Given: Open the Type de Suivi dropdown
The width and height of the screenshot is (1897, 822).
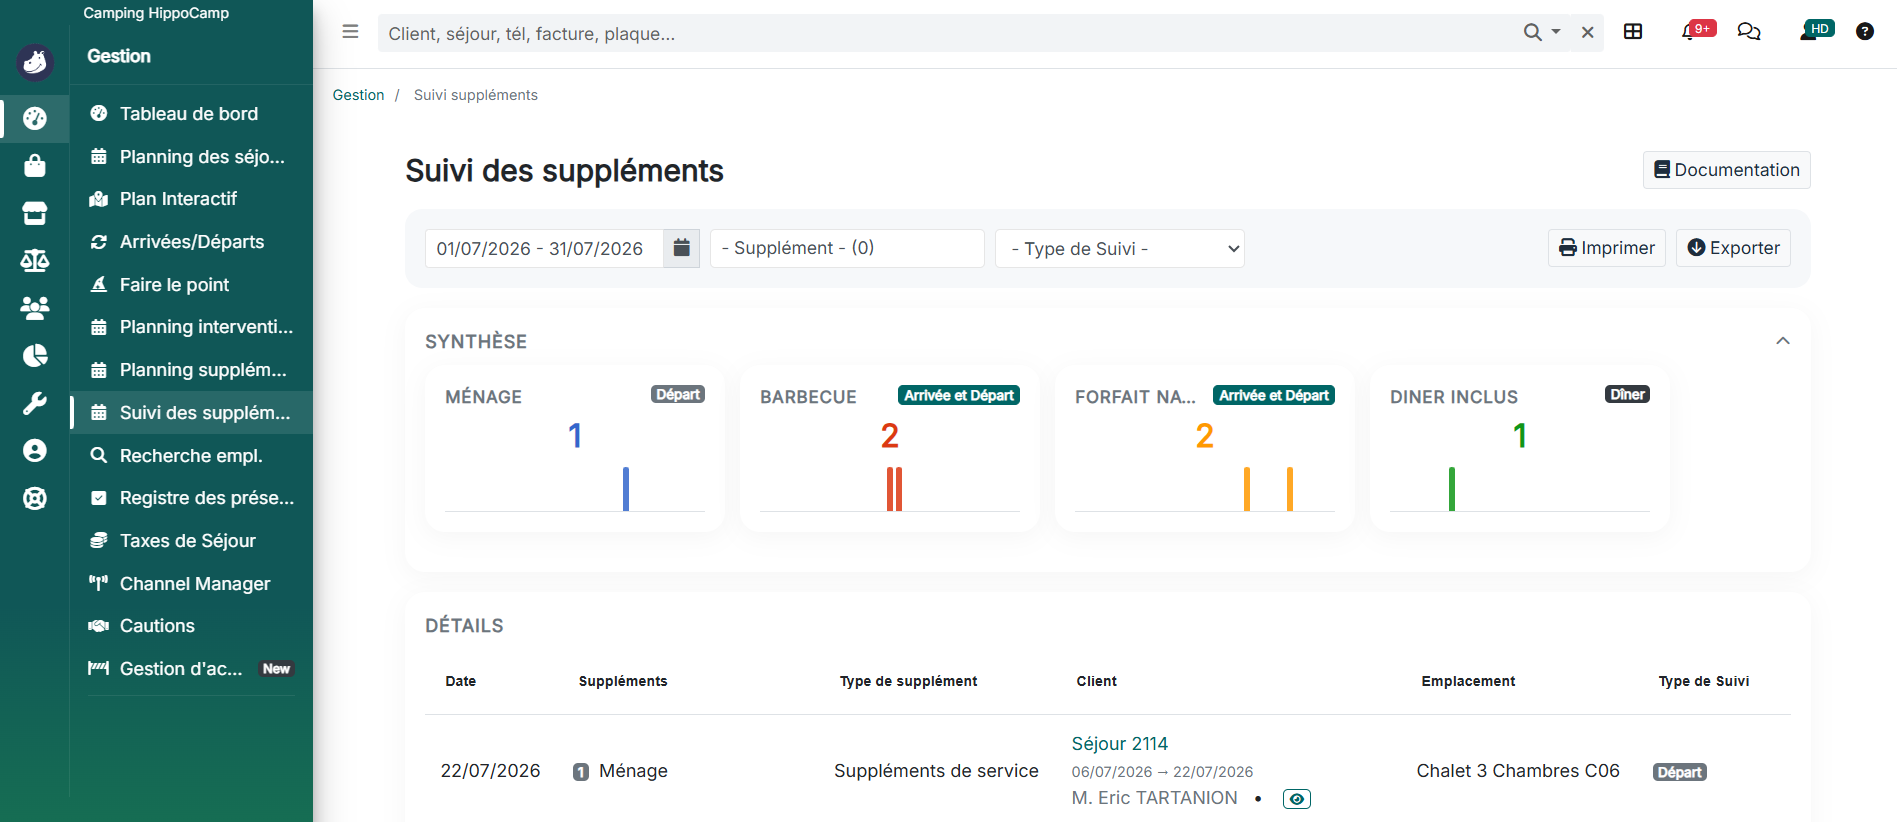Looking at the screenshot, I should 1120,249.
